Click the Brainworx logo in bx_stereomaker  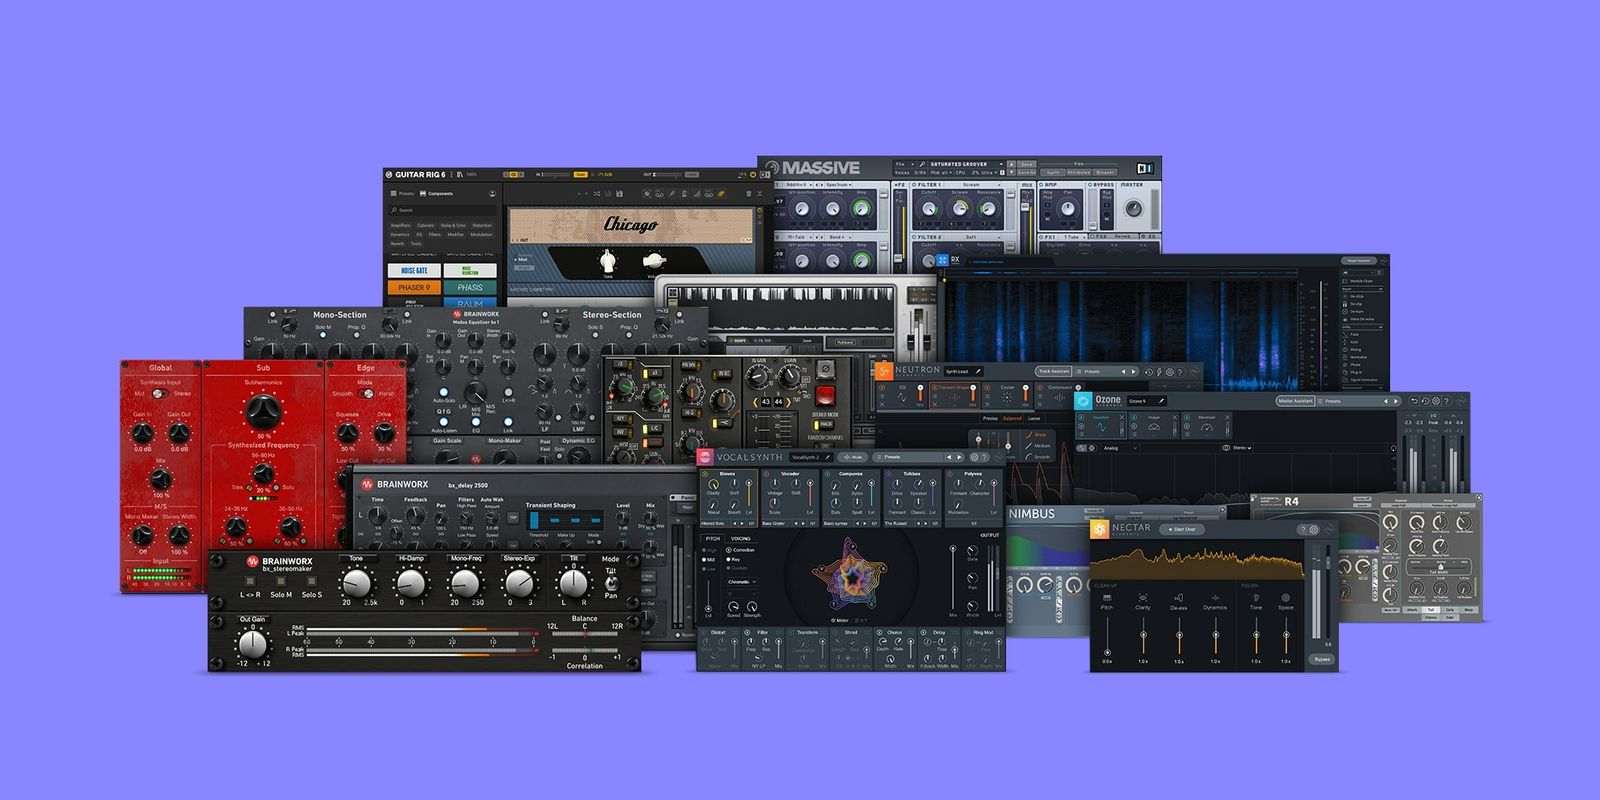pyautogui.click(x=253, y=562)
